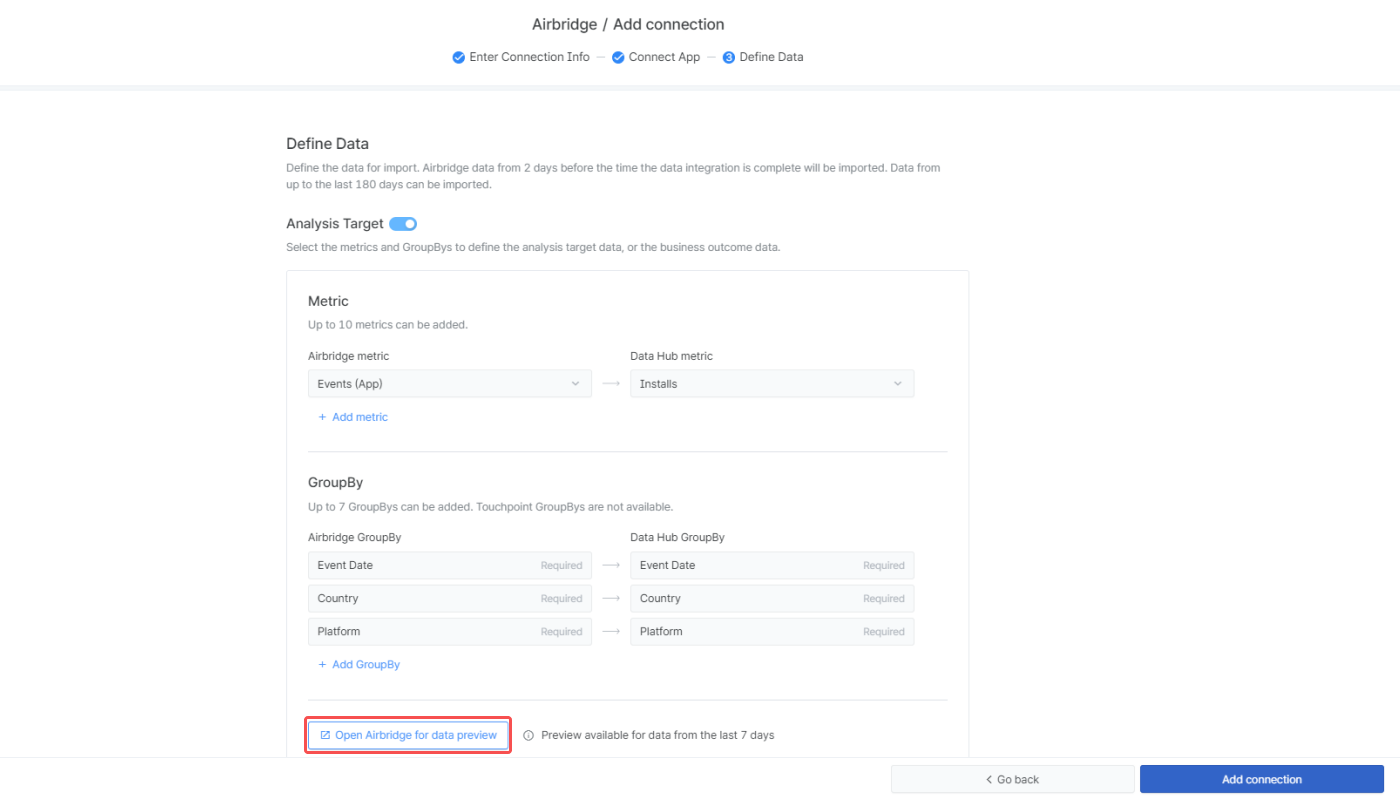1400x800 pixels.
Task: Click the step 3 Define Data icon
Action: point(729,57)
